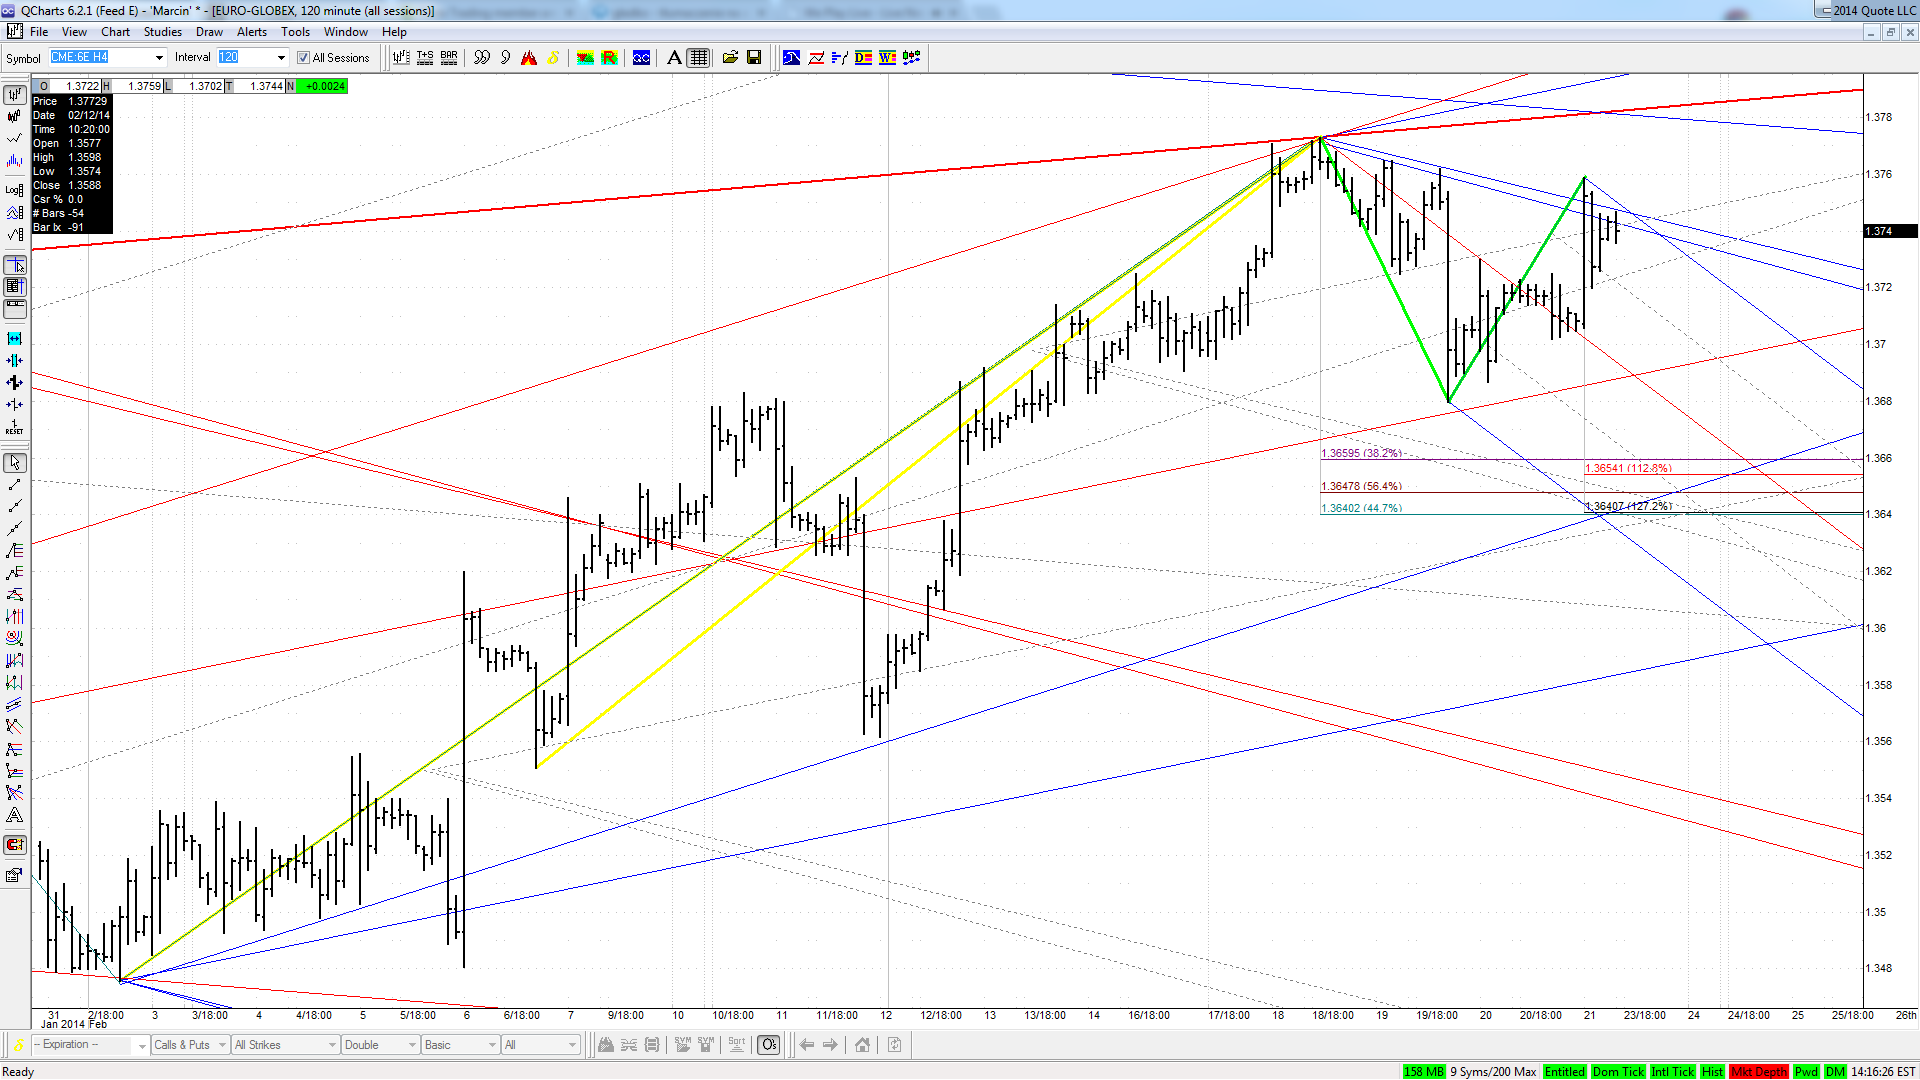1920x1080 pixels.
Task: Click the red flame toolbar icon
Action: [x=529, y=58]
